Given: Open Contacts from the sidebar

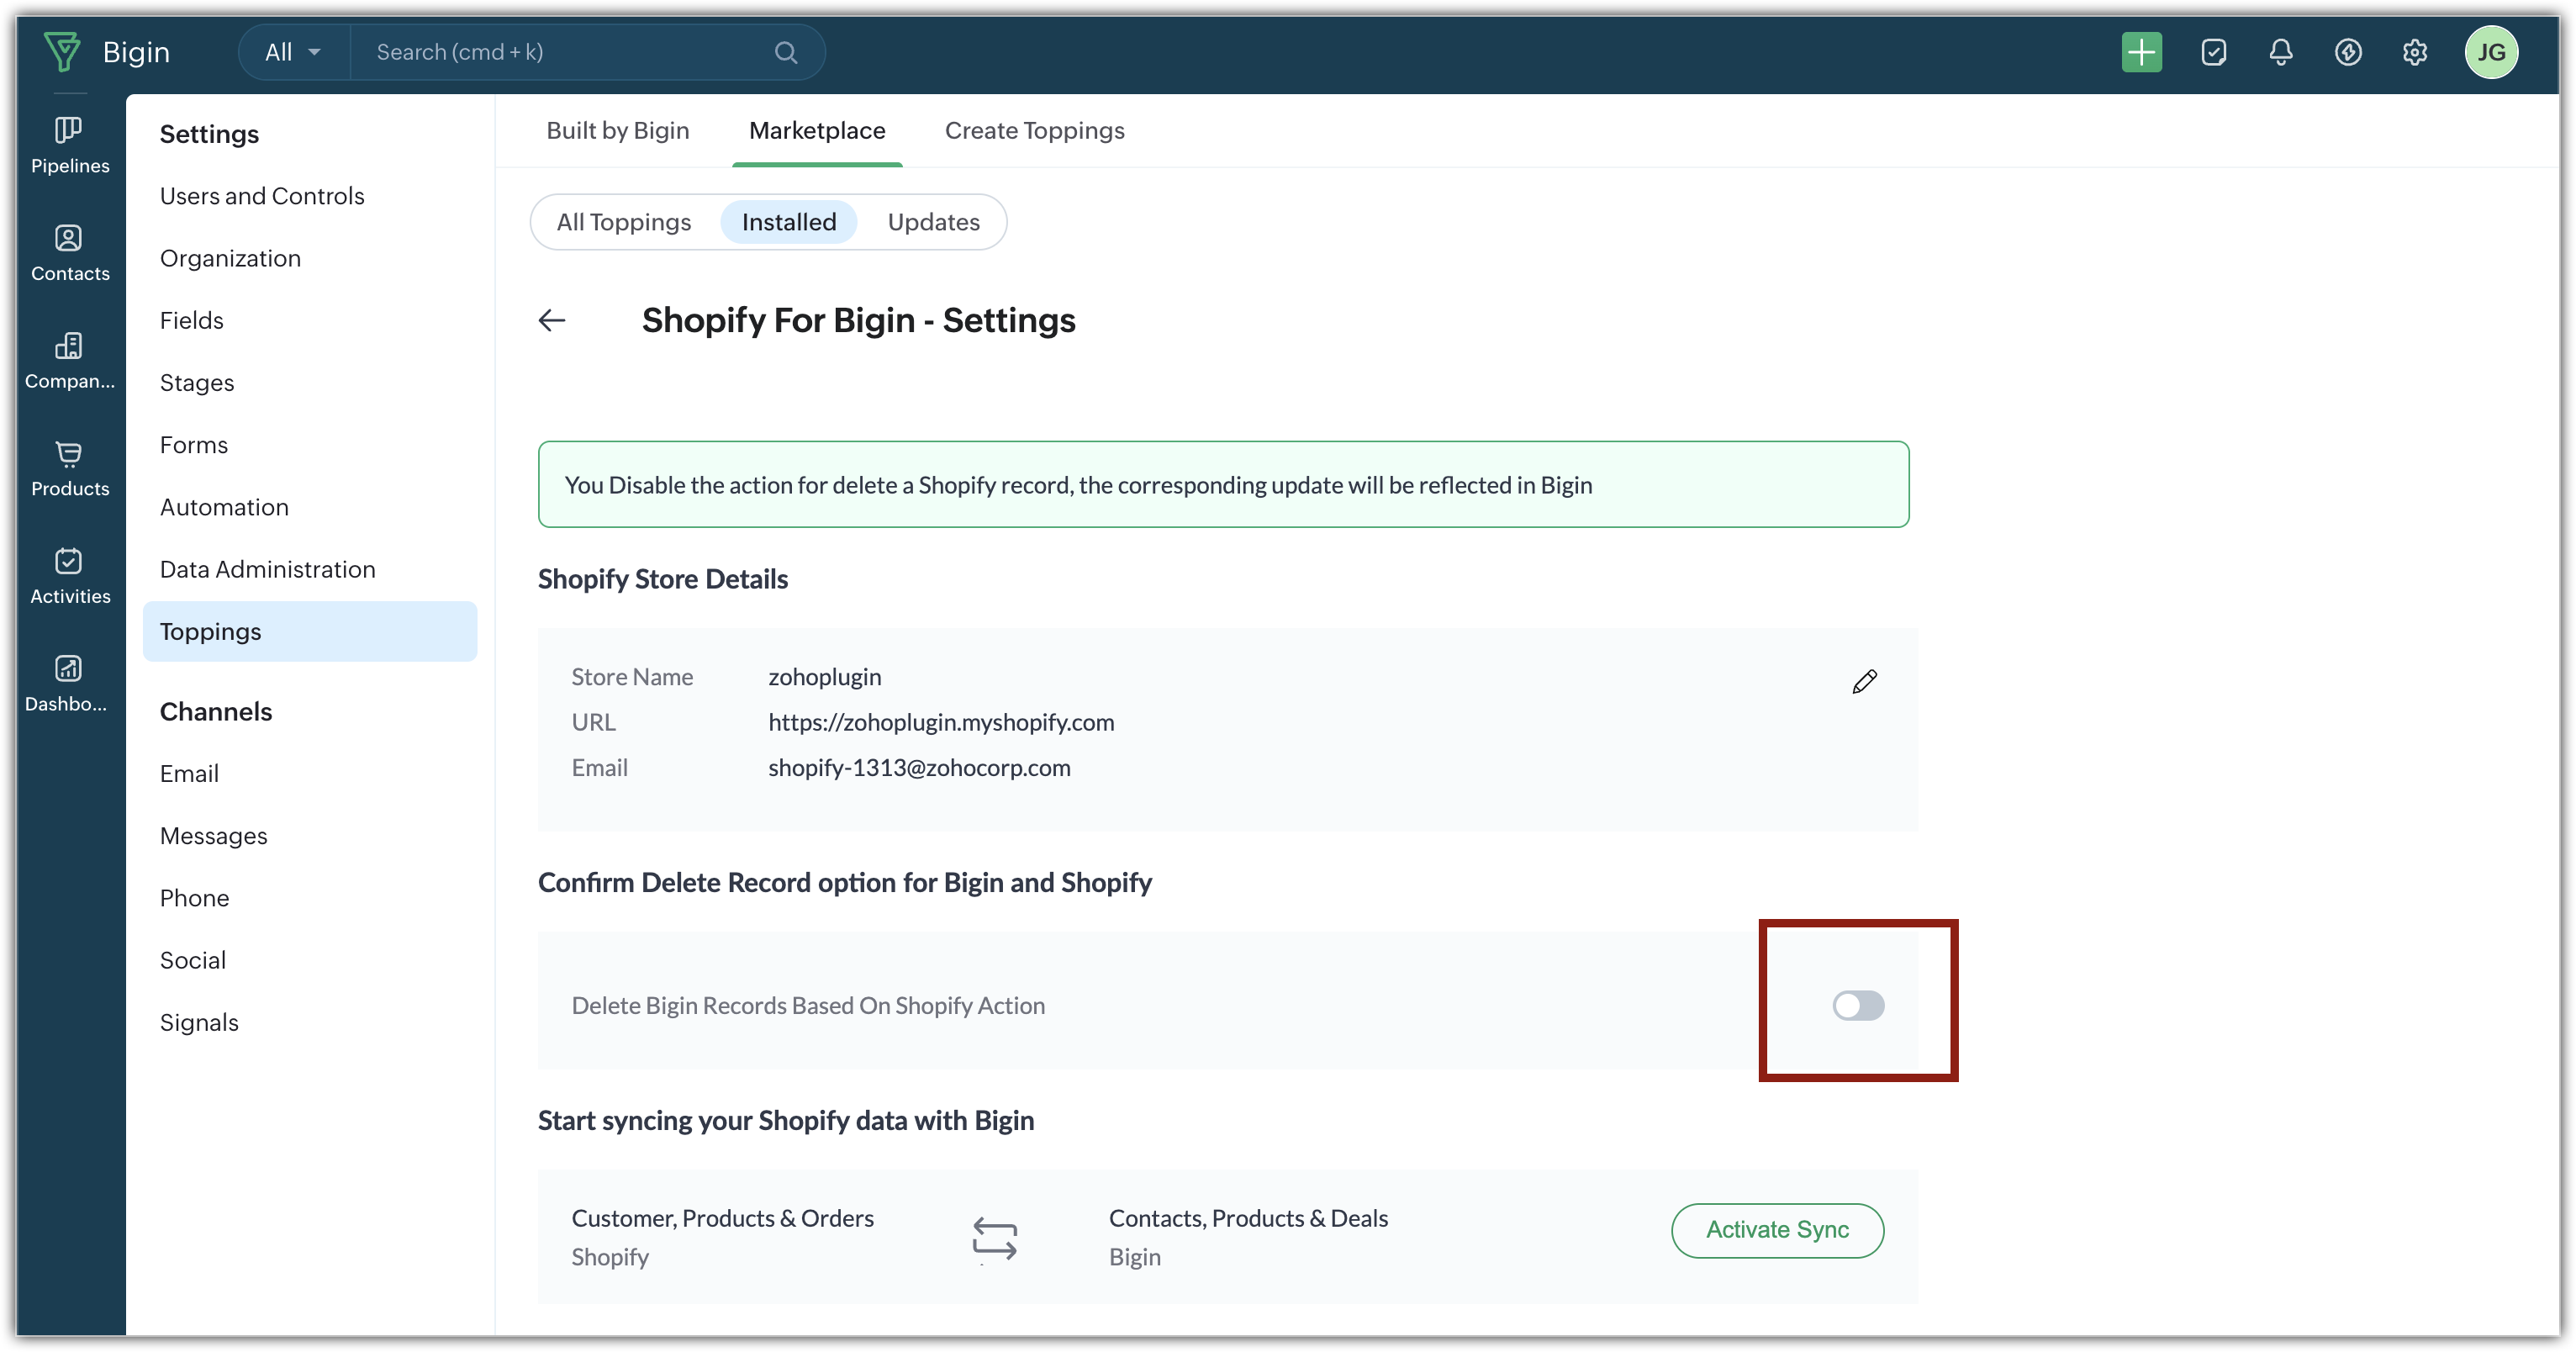Looking at the screenshot, I should pos(69,253).
